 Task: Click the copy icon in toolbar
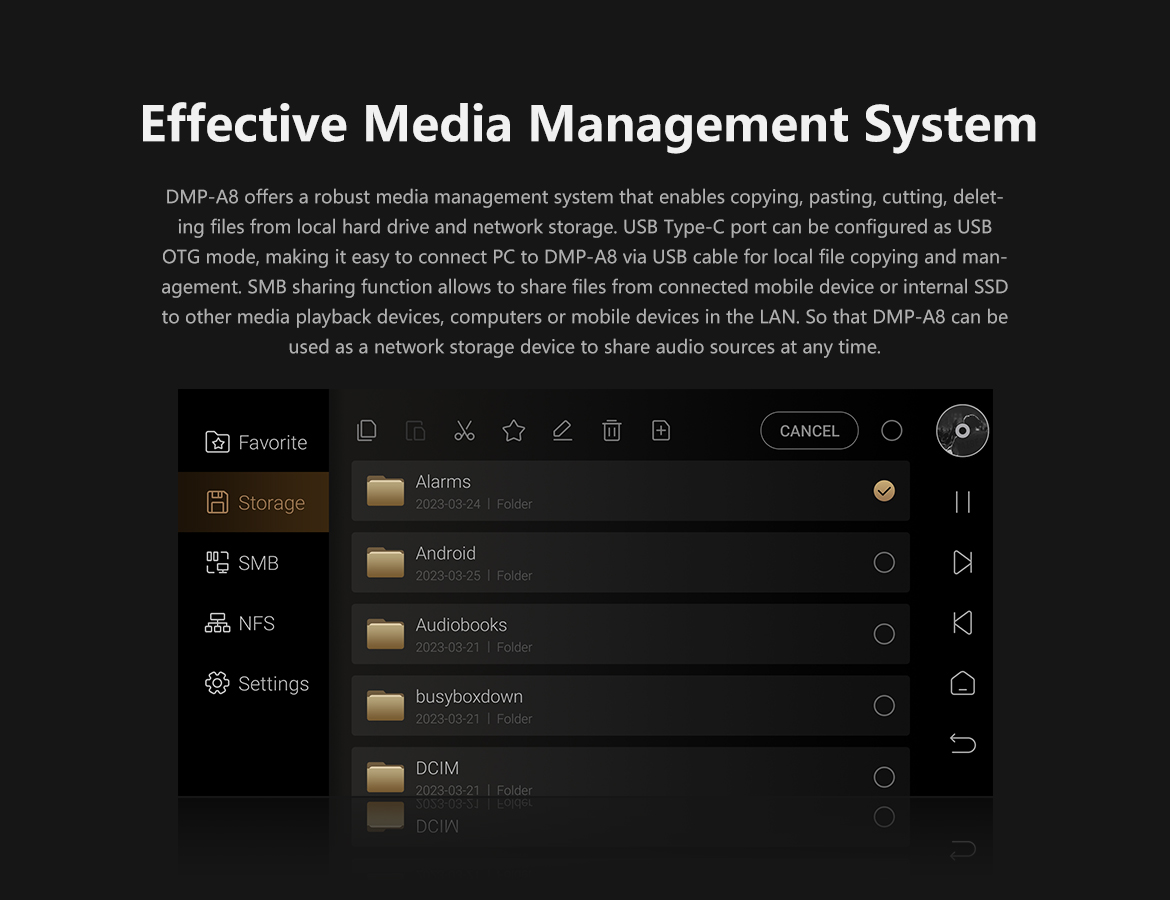pyautogui.click(x=367, y=431)
